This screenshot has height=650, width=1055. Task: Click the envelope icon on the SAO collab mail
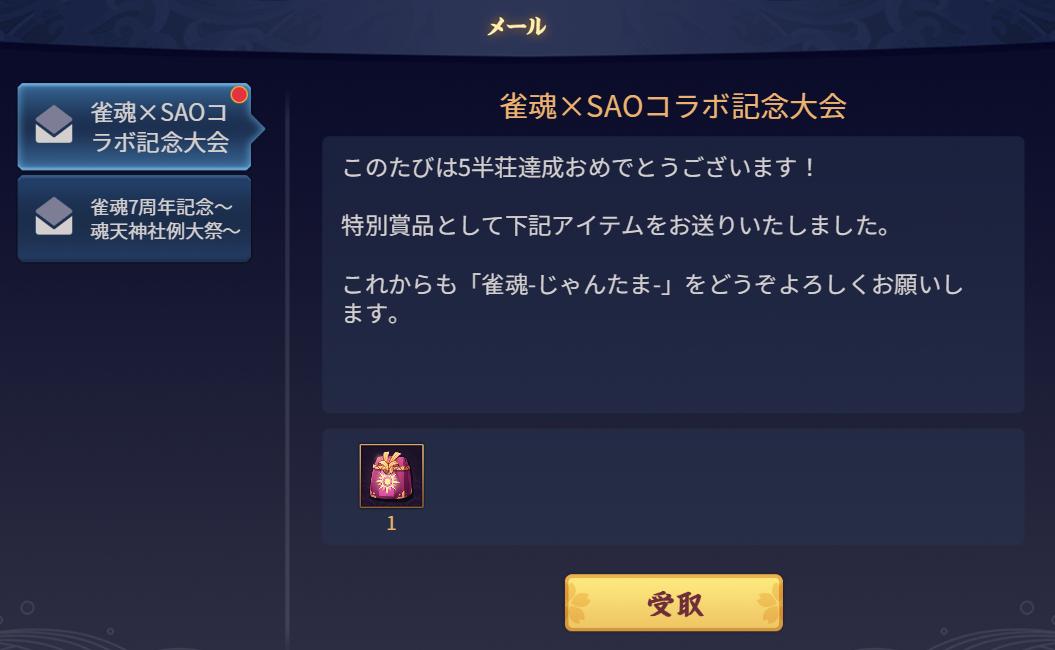pos(54,124)
